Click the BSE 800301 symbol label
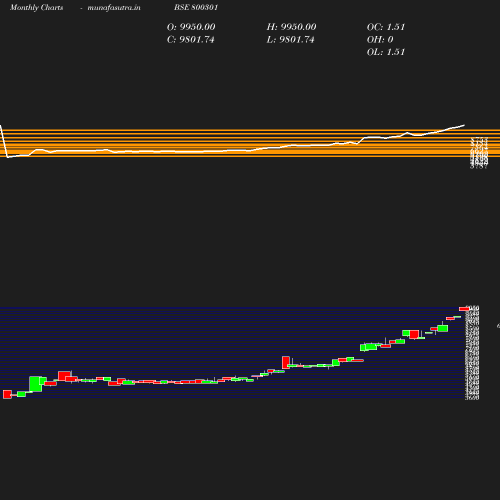Image resolution: width=500 pixels, height=500 pixels. 196,7
